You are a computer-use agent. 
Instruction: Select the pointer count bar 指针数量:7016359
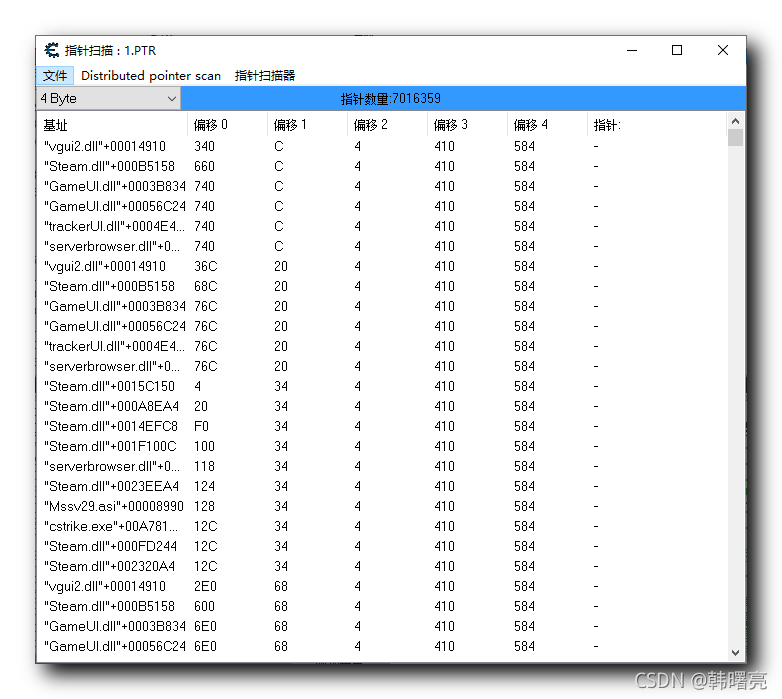(x=463, y=98)
